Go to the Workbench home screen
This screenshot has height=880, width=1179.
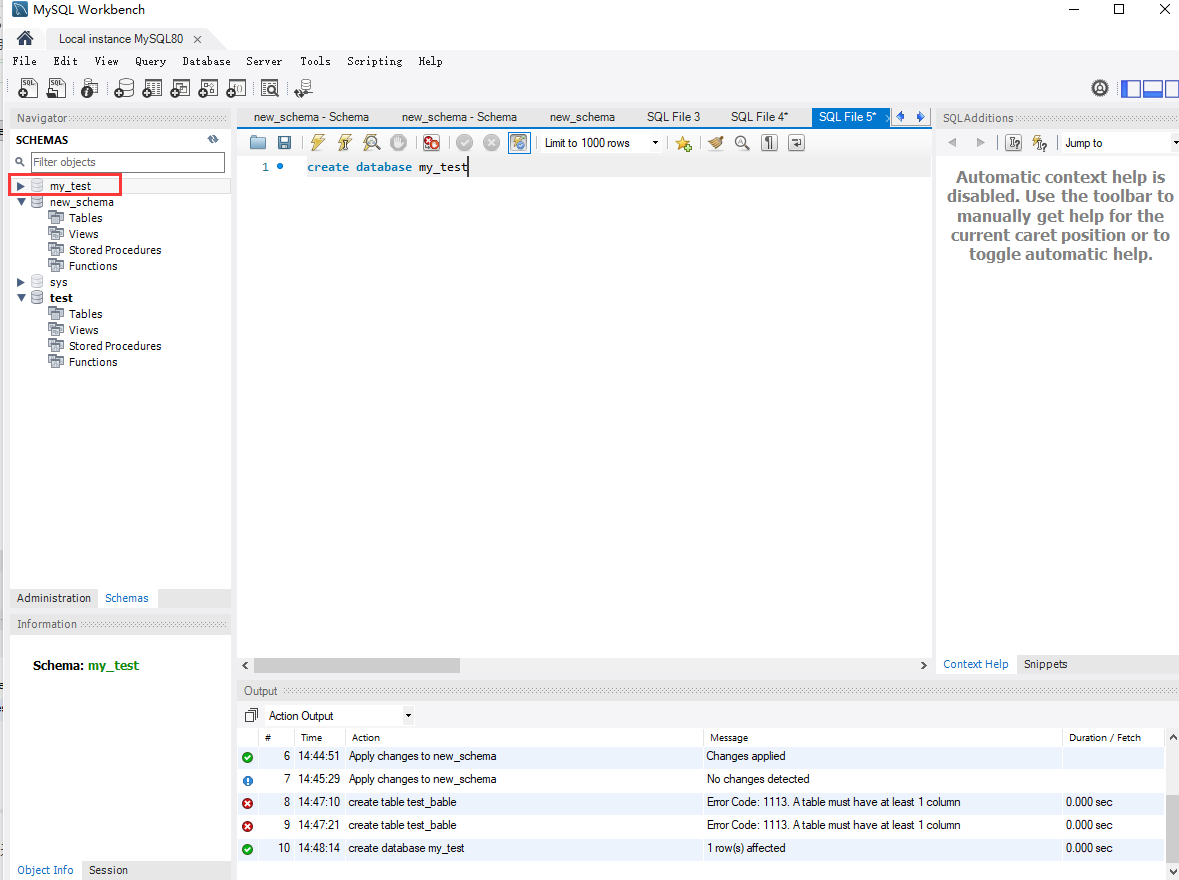tap(25, 38)
